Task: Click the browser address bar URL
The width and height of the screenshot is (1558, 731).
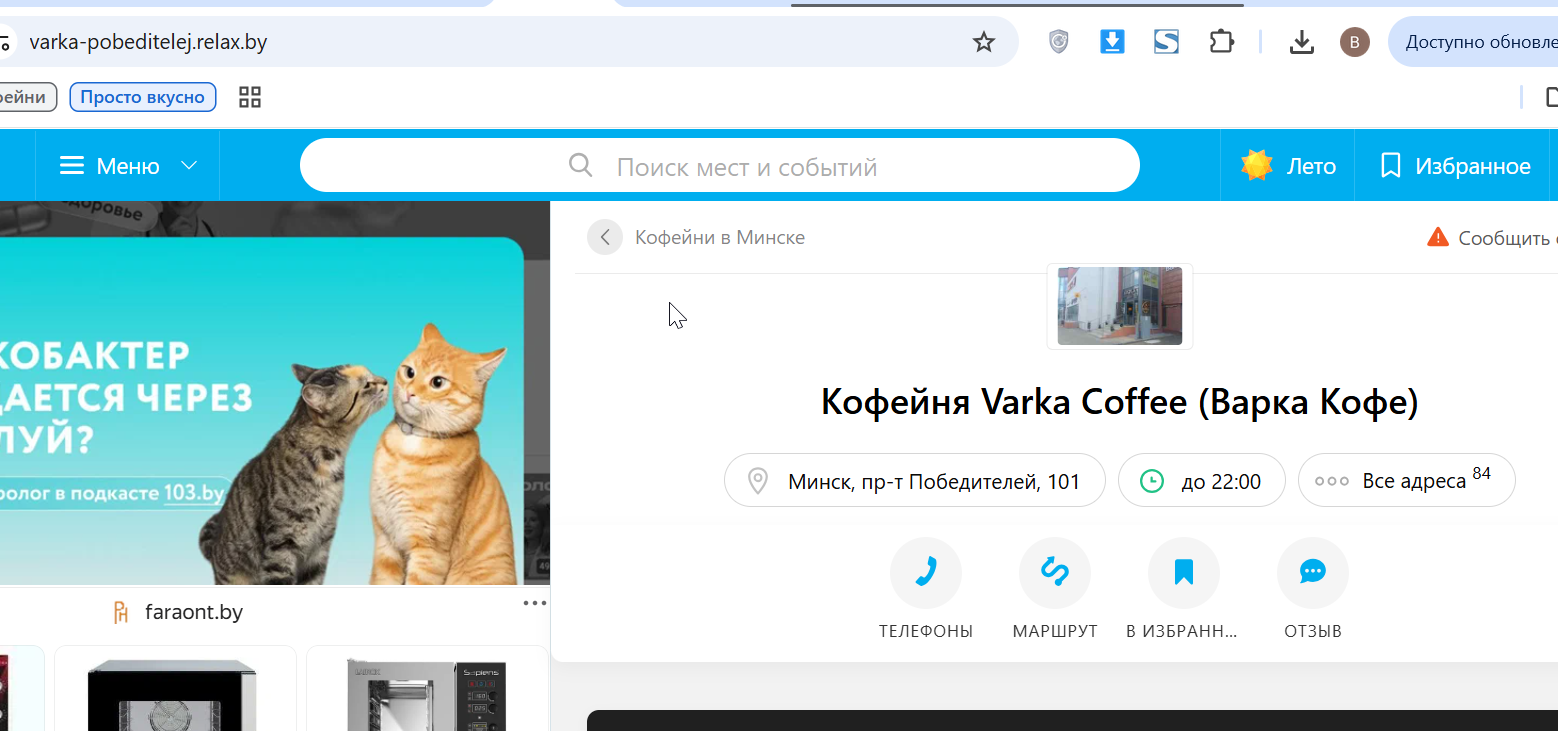Action: coord(149,42)
